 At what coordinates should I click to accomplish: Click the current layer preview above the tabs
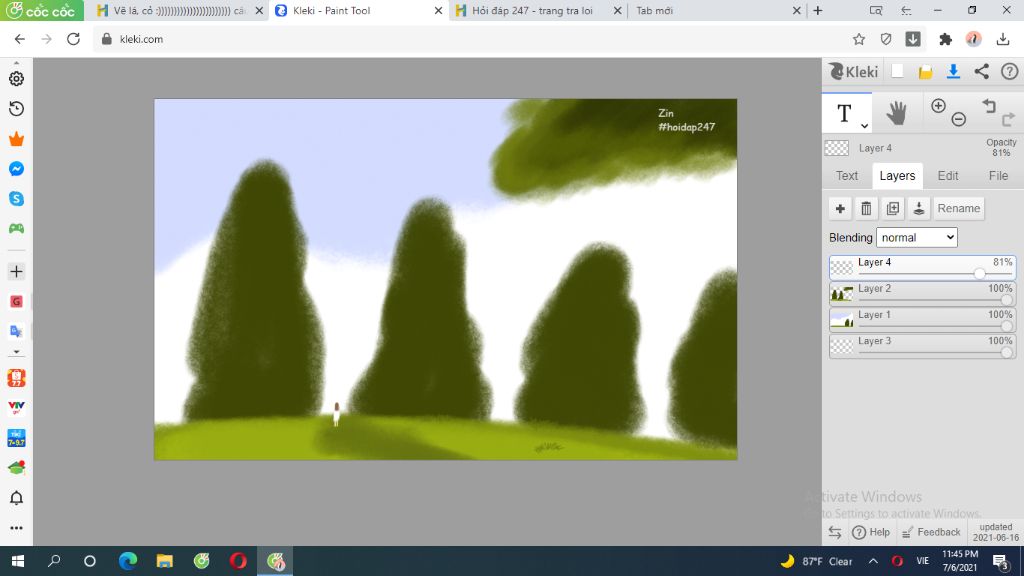click(x=837, y=148)
